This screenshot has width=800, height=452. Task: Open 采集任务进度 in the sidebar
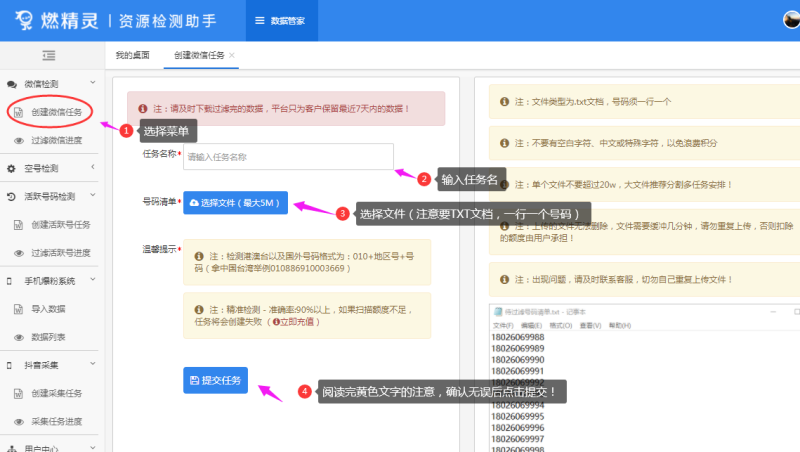tap(56, 421)
